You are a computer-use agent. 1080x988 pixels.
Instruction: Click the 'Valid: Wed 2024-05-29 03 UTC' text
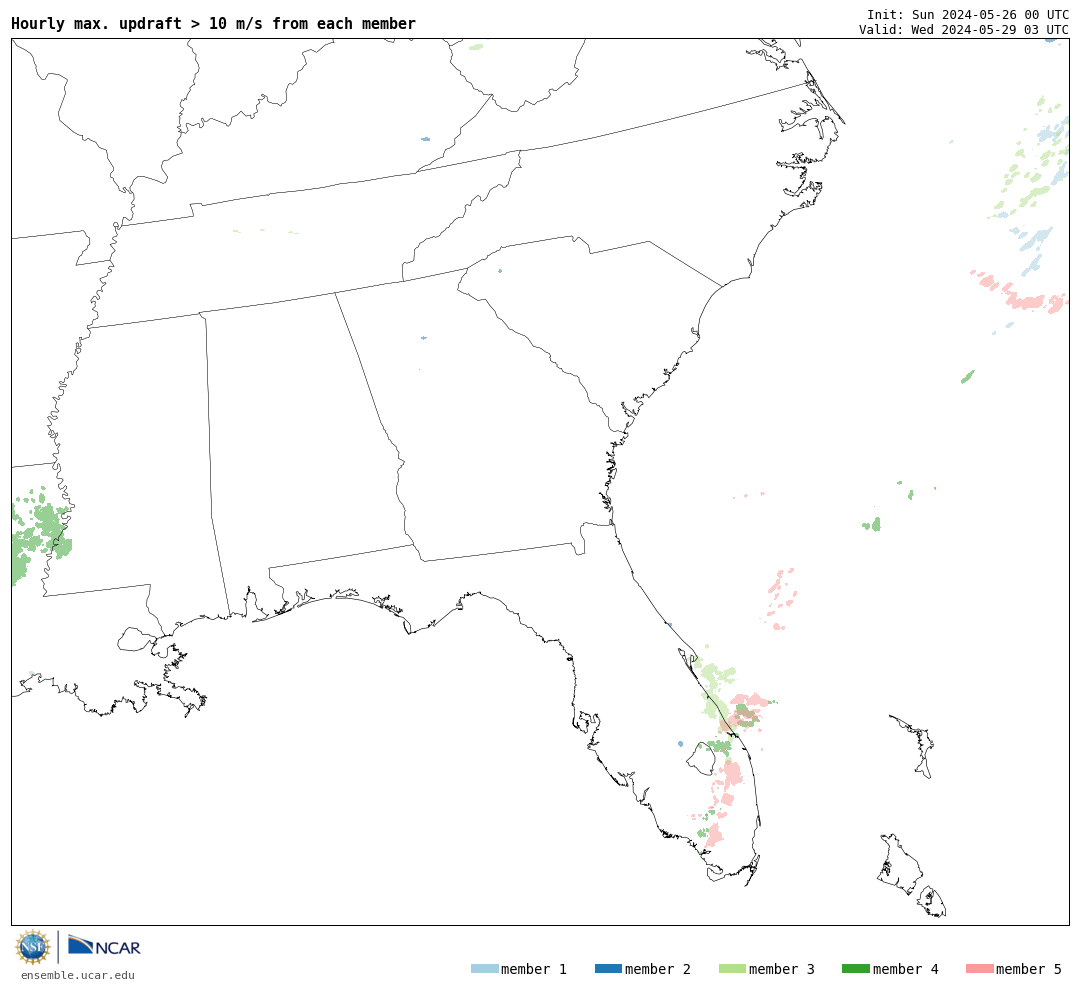964,30
